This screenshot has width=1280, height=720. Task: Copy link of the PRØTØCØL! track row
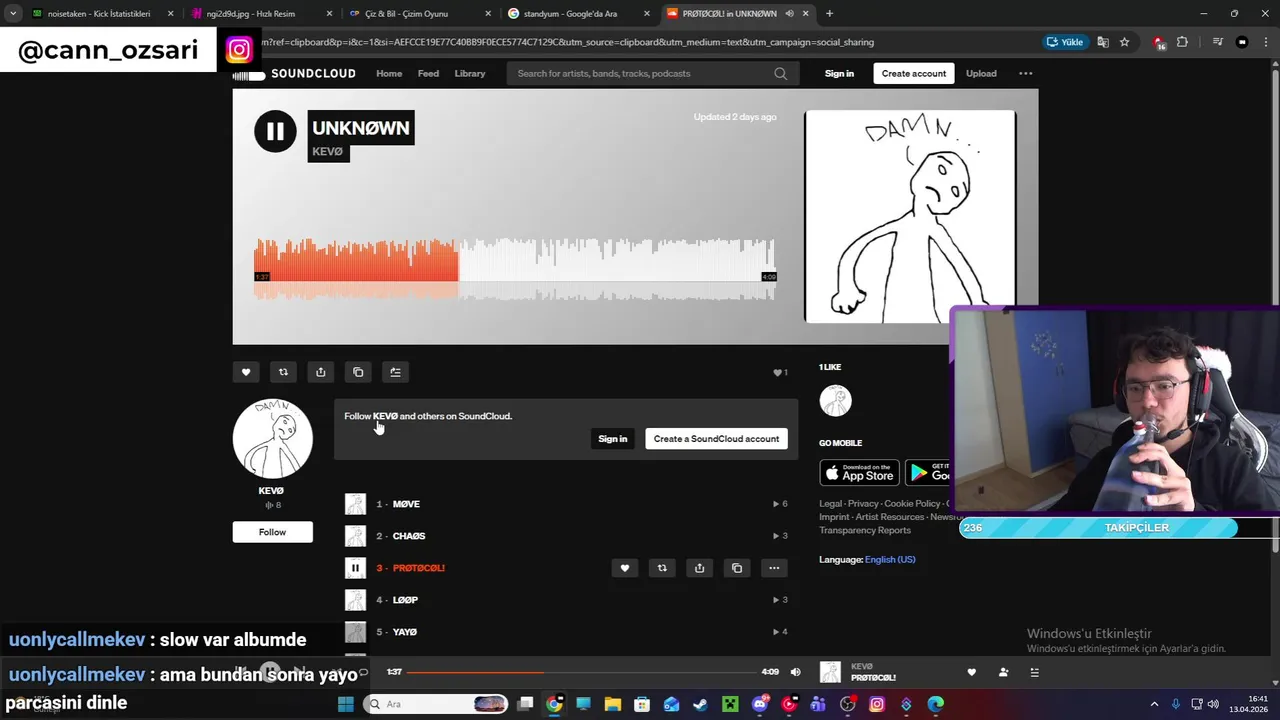tap(737, 568)
